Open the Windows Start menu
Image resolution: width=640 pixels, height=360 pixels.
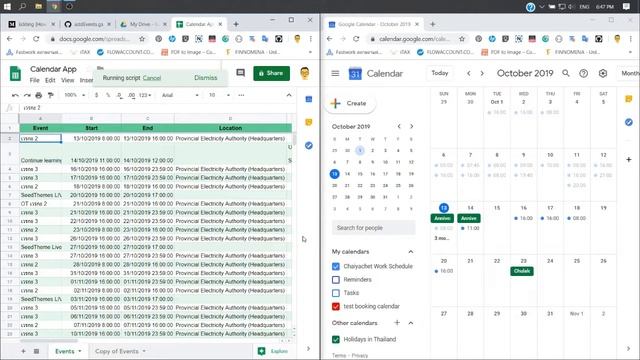[x=7, y=7]
